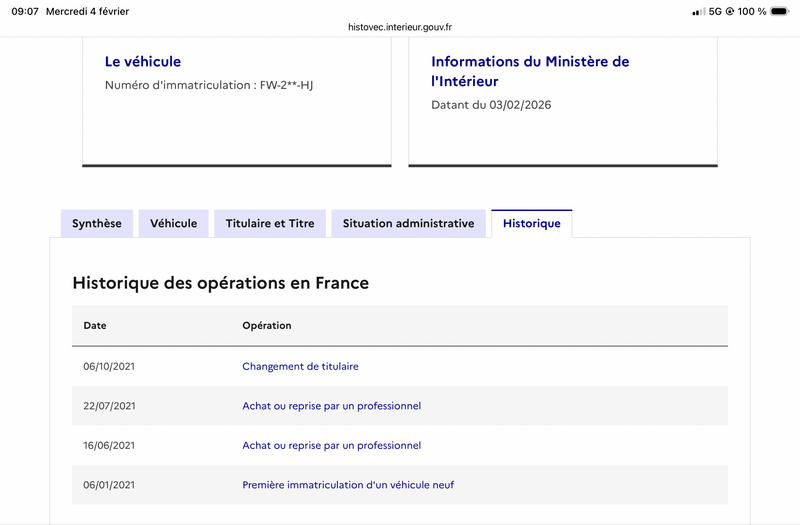
Task: Tap the 09:07 clock in status bar
Action: pos(25,12)
